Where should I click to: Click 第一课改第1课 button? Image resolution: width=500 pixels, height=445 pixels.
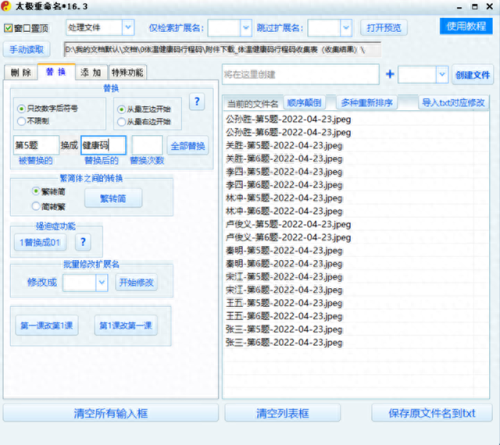pyautogui.click(x=47, y=325)
